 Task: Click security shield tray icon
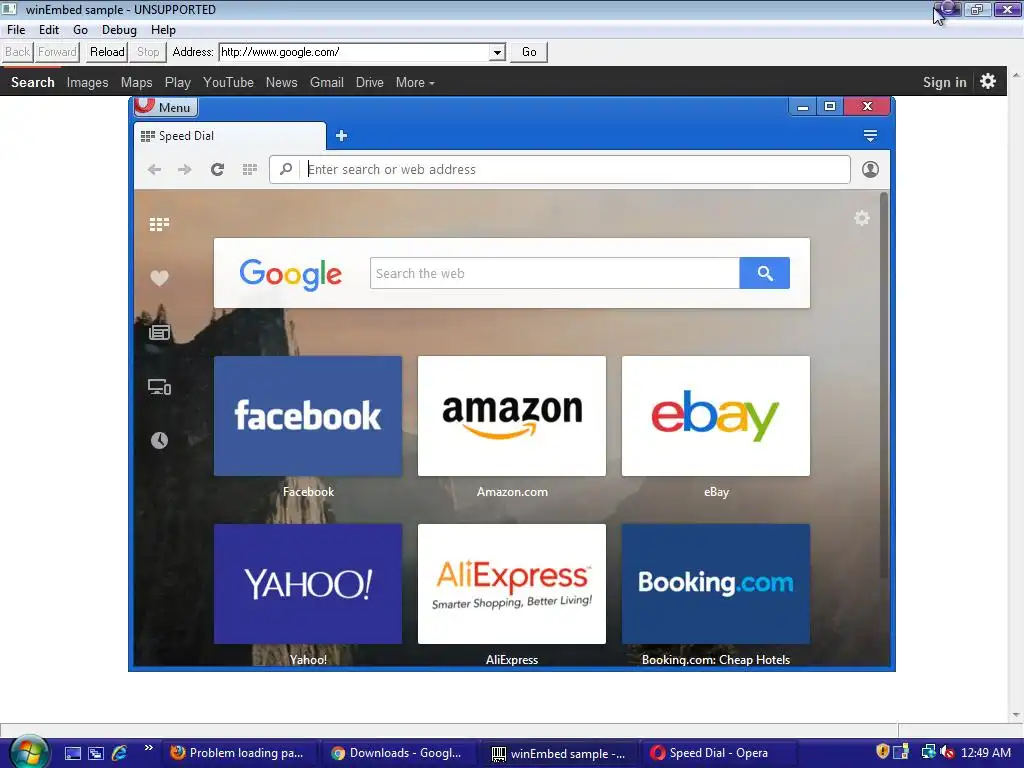[882, 752]
